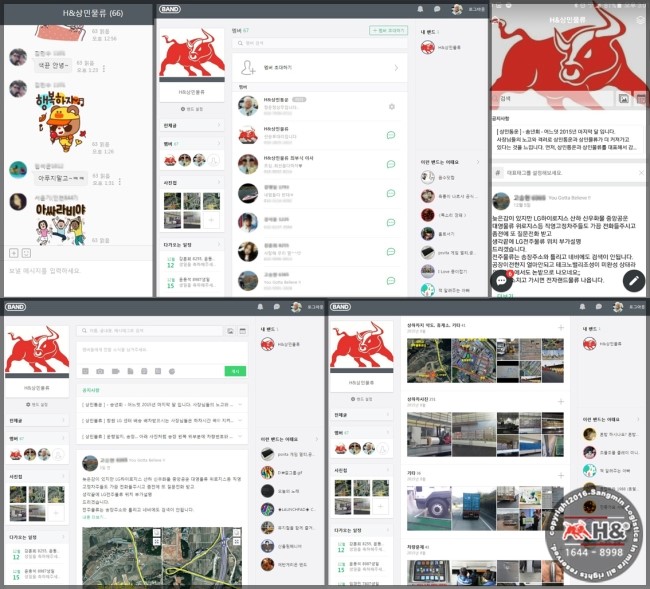This screenshot has width=650, height=589.
Task: Attach a photo using the camera icon
Action: [100, 371]
